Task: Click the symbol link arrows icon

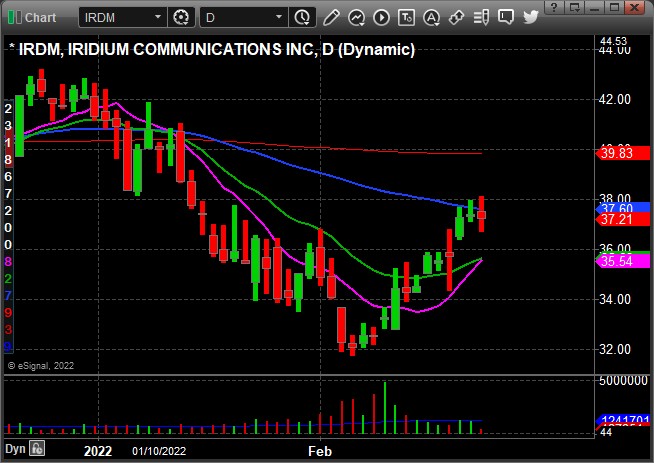Action: coord(456,18)
